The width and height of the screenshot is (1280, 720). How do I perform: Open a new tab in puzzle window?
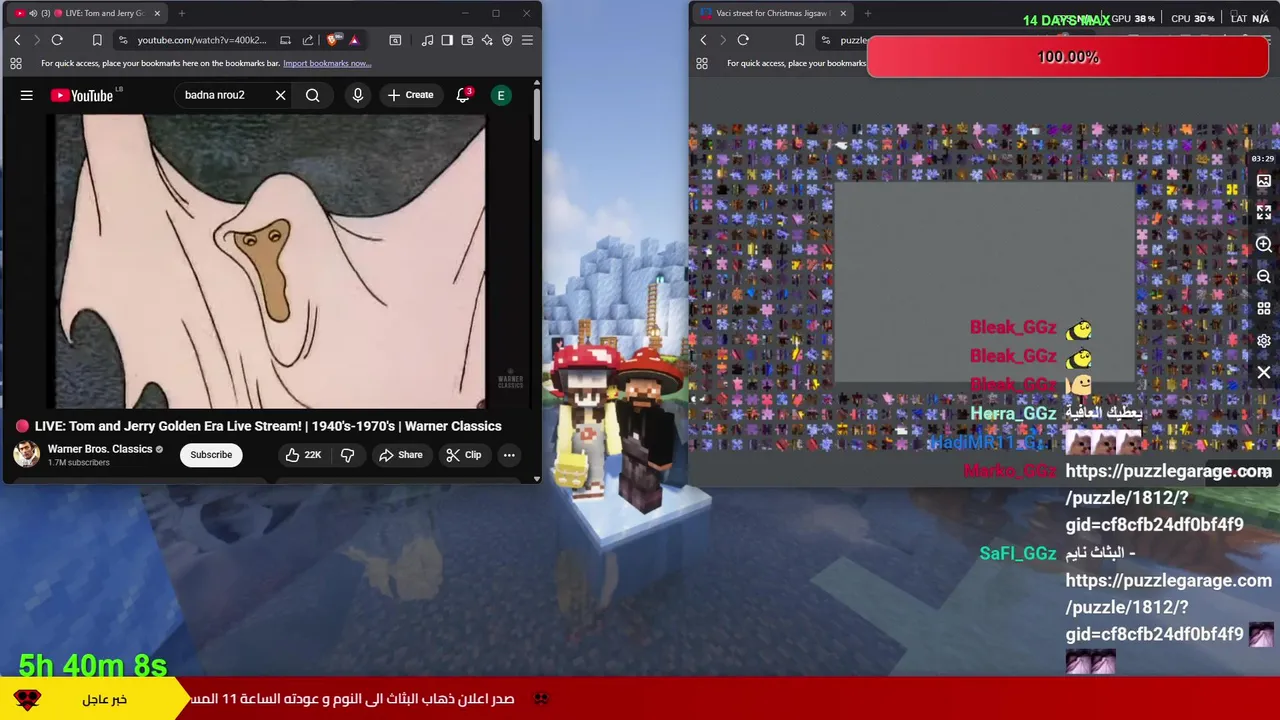(868, 13)
